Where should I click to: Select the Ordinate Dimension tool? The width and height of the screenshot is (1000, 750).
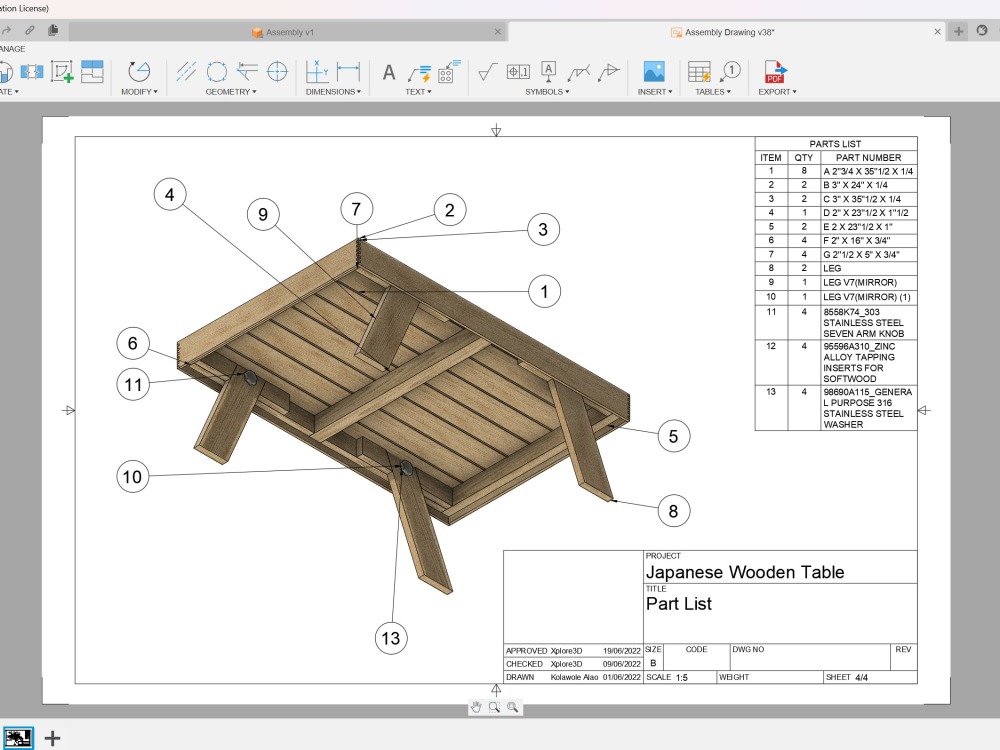tap(317, 71)
